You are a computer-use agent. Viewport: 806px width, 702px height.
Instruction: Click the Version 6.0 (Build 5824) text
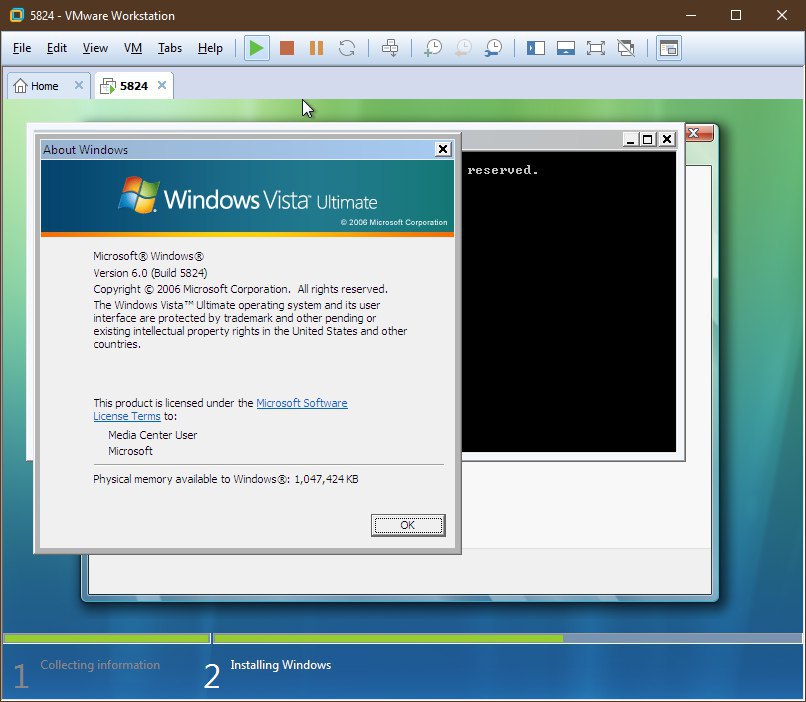[150, 273]
